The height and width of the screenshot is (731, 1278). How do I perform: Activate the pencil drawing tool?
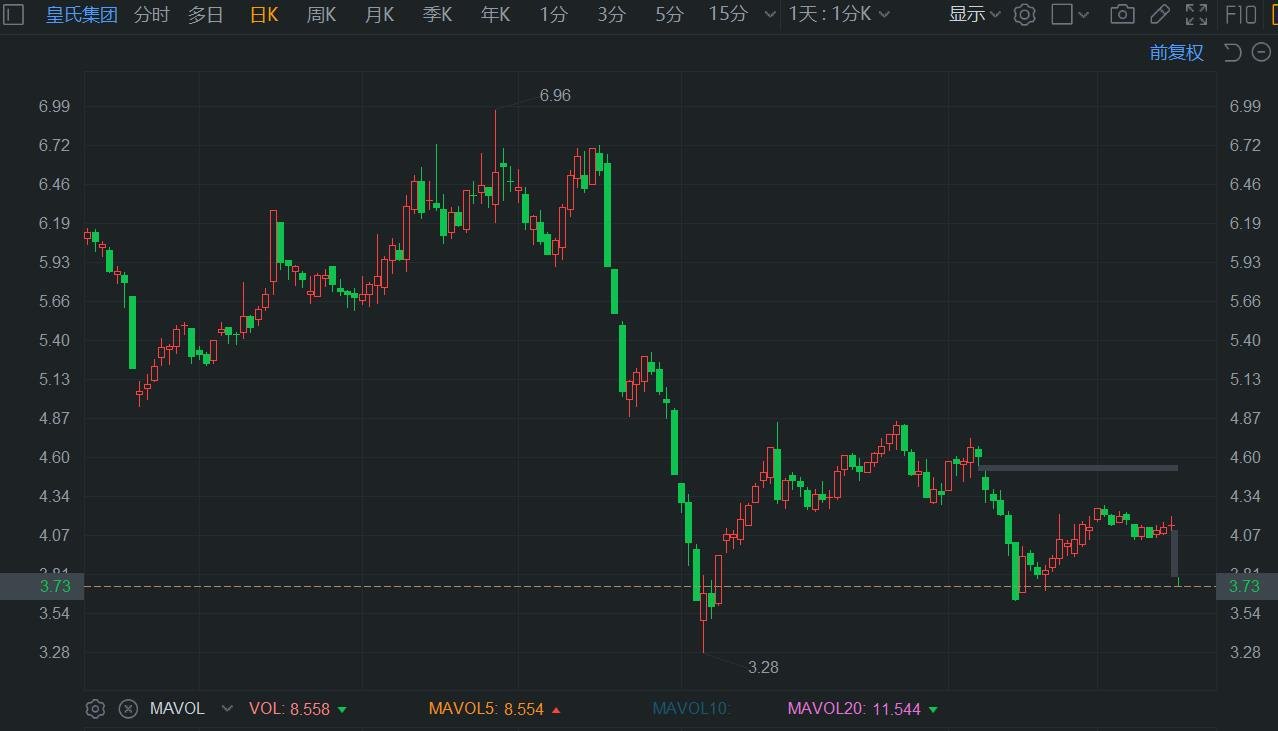click(1160, 14)
